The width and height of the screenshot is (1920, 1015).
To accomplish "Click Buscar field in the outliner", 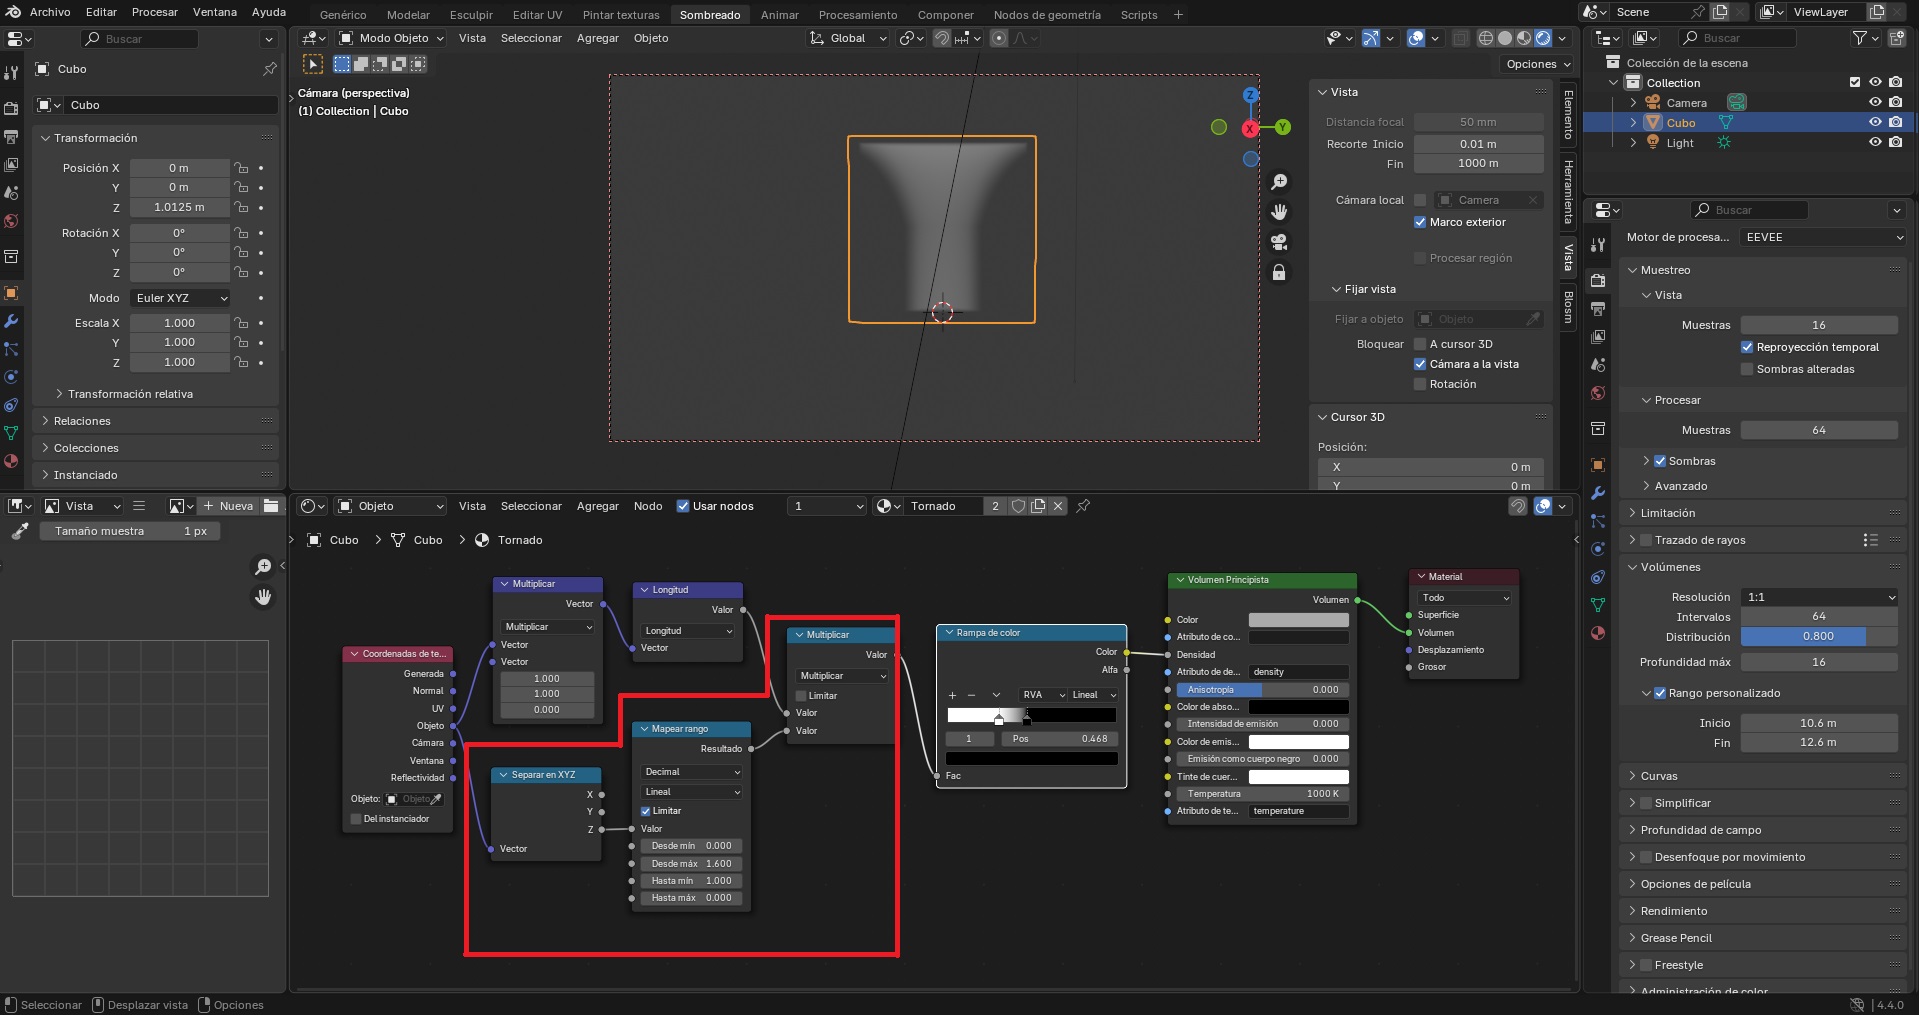I will coord(1740,38).
